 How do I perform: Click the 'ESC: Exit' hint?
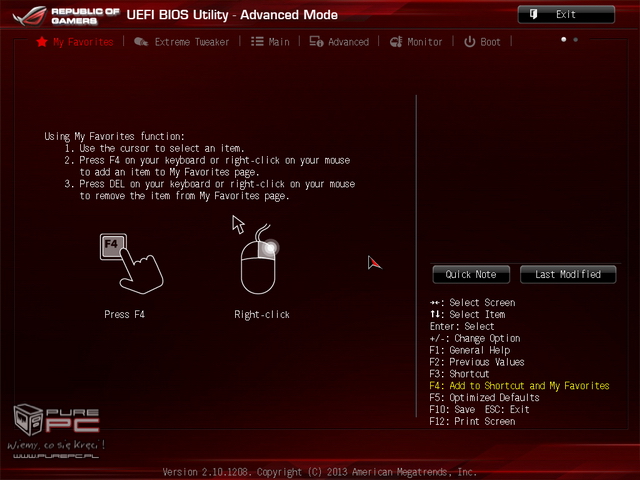click(507, 409)
